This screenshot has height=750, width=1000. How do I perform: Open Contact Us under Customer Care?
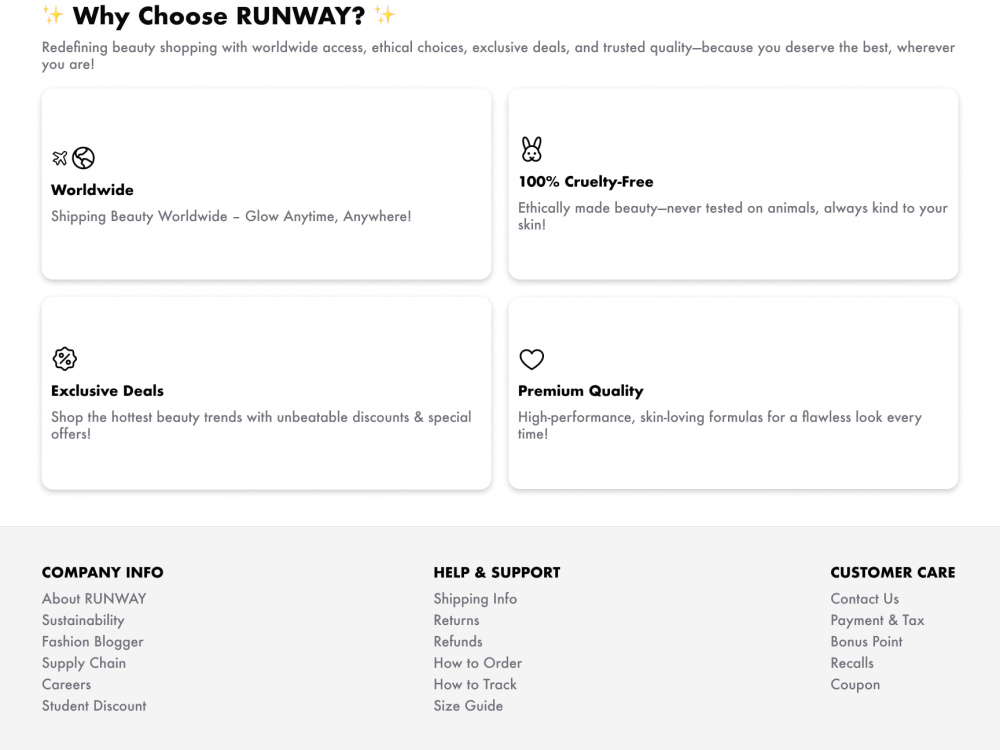(x=865, y=599)
